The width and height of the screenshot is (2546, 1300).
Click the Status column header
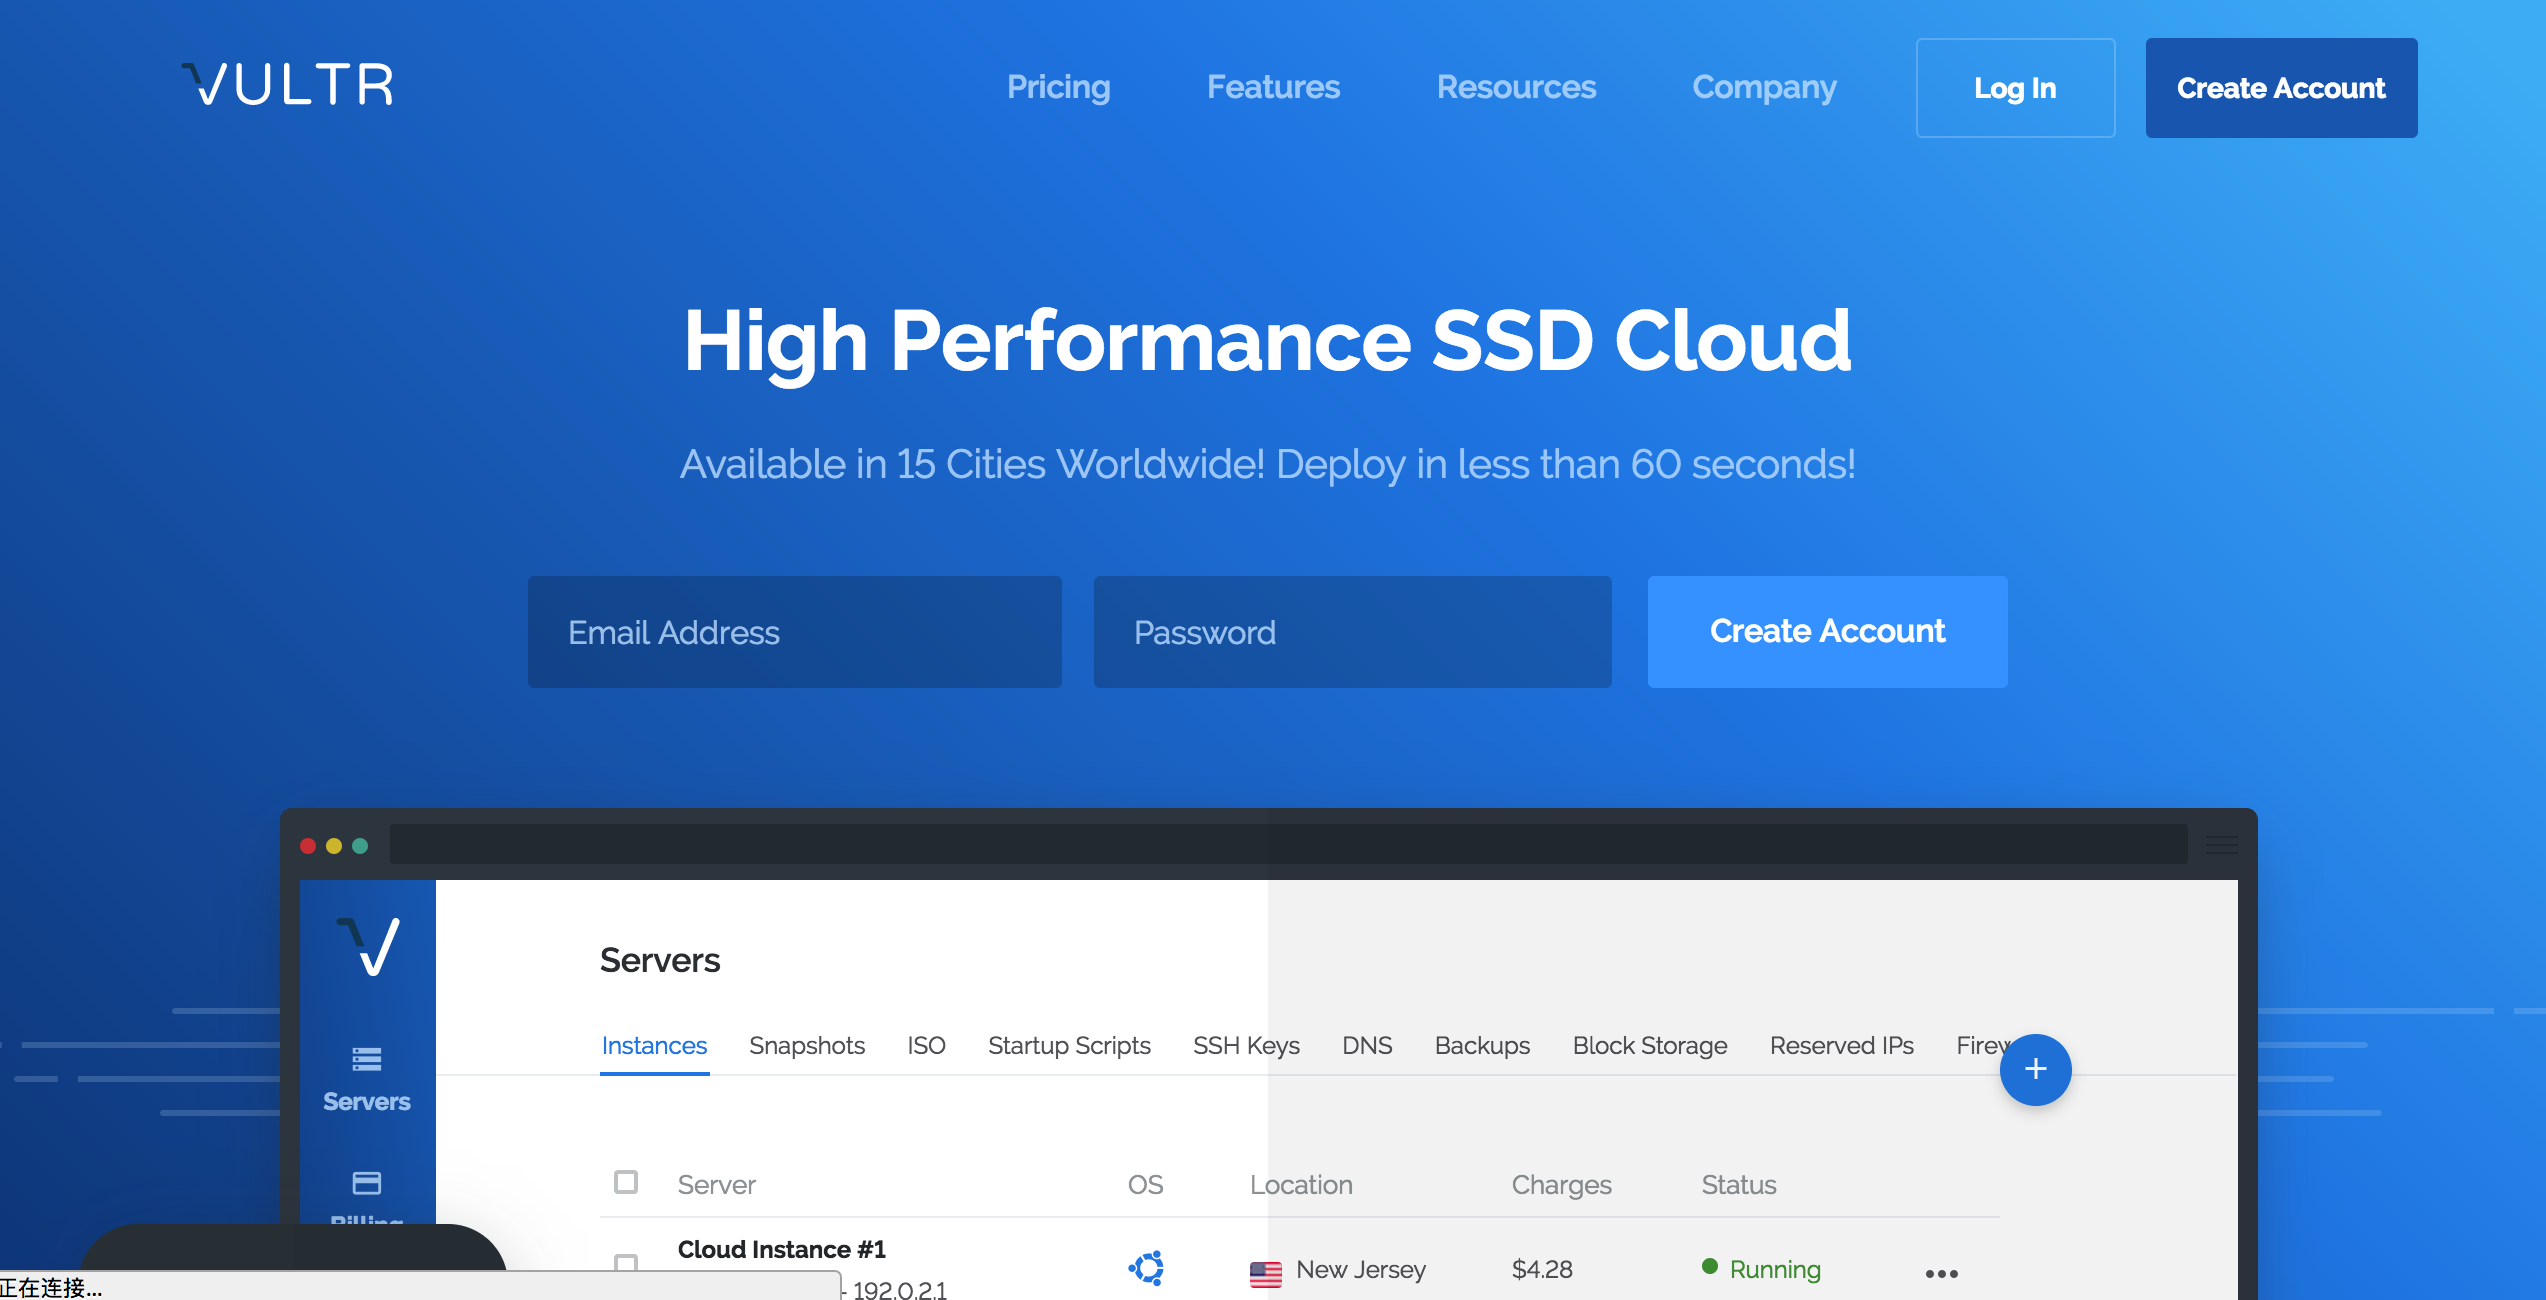(1739, 1185)
